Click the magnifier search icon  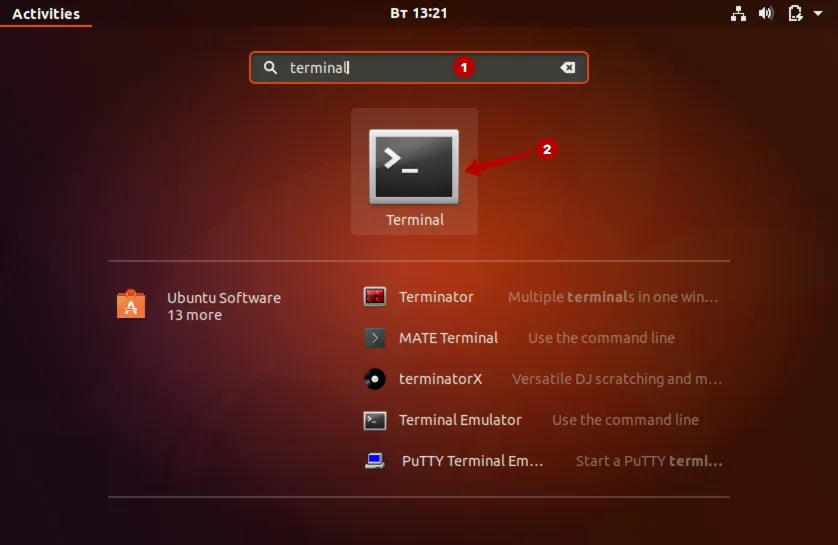coord(270,67)
